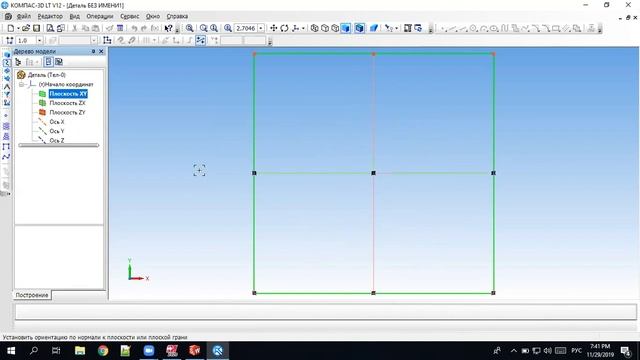Collapse the Начало координат tree node
The width and height of the screenshot is (640, 360).
coord(21,84)
